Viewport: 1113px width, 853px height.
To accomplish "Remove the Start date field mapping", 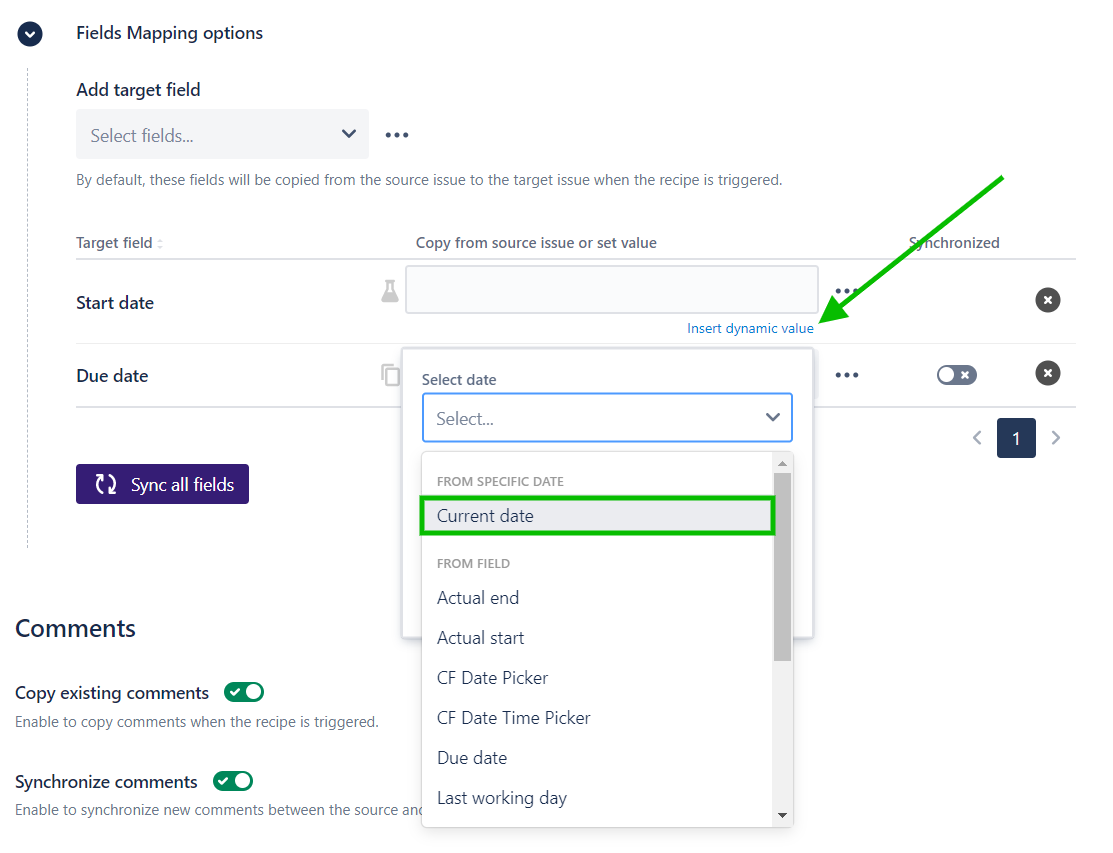I will pos(1047,300).
